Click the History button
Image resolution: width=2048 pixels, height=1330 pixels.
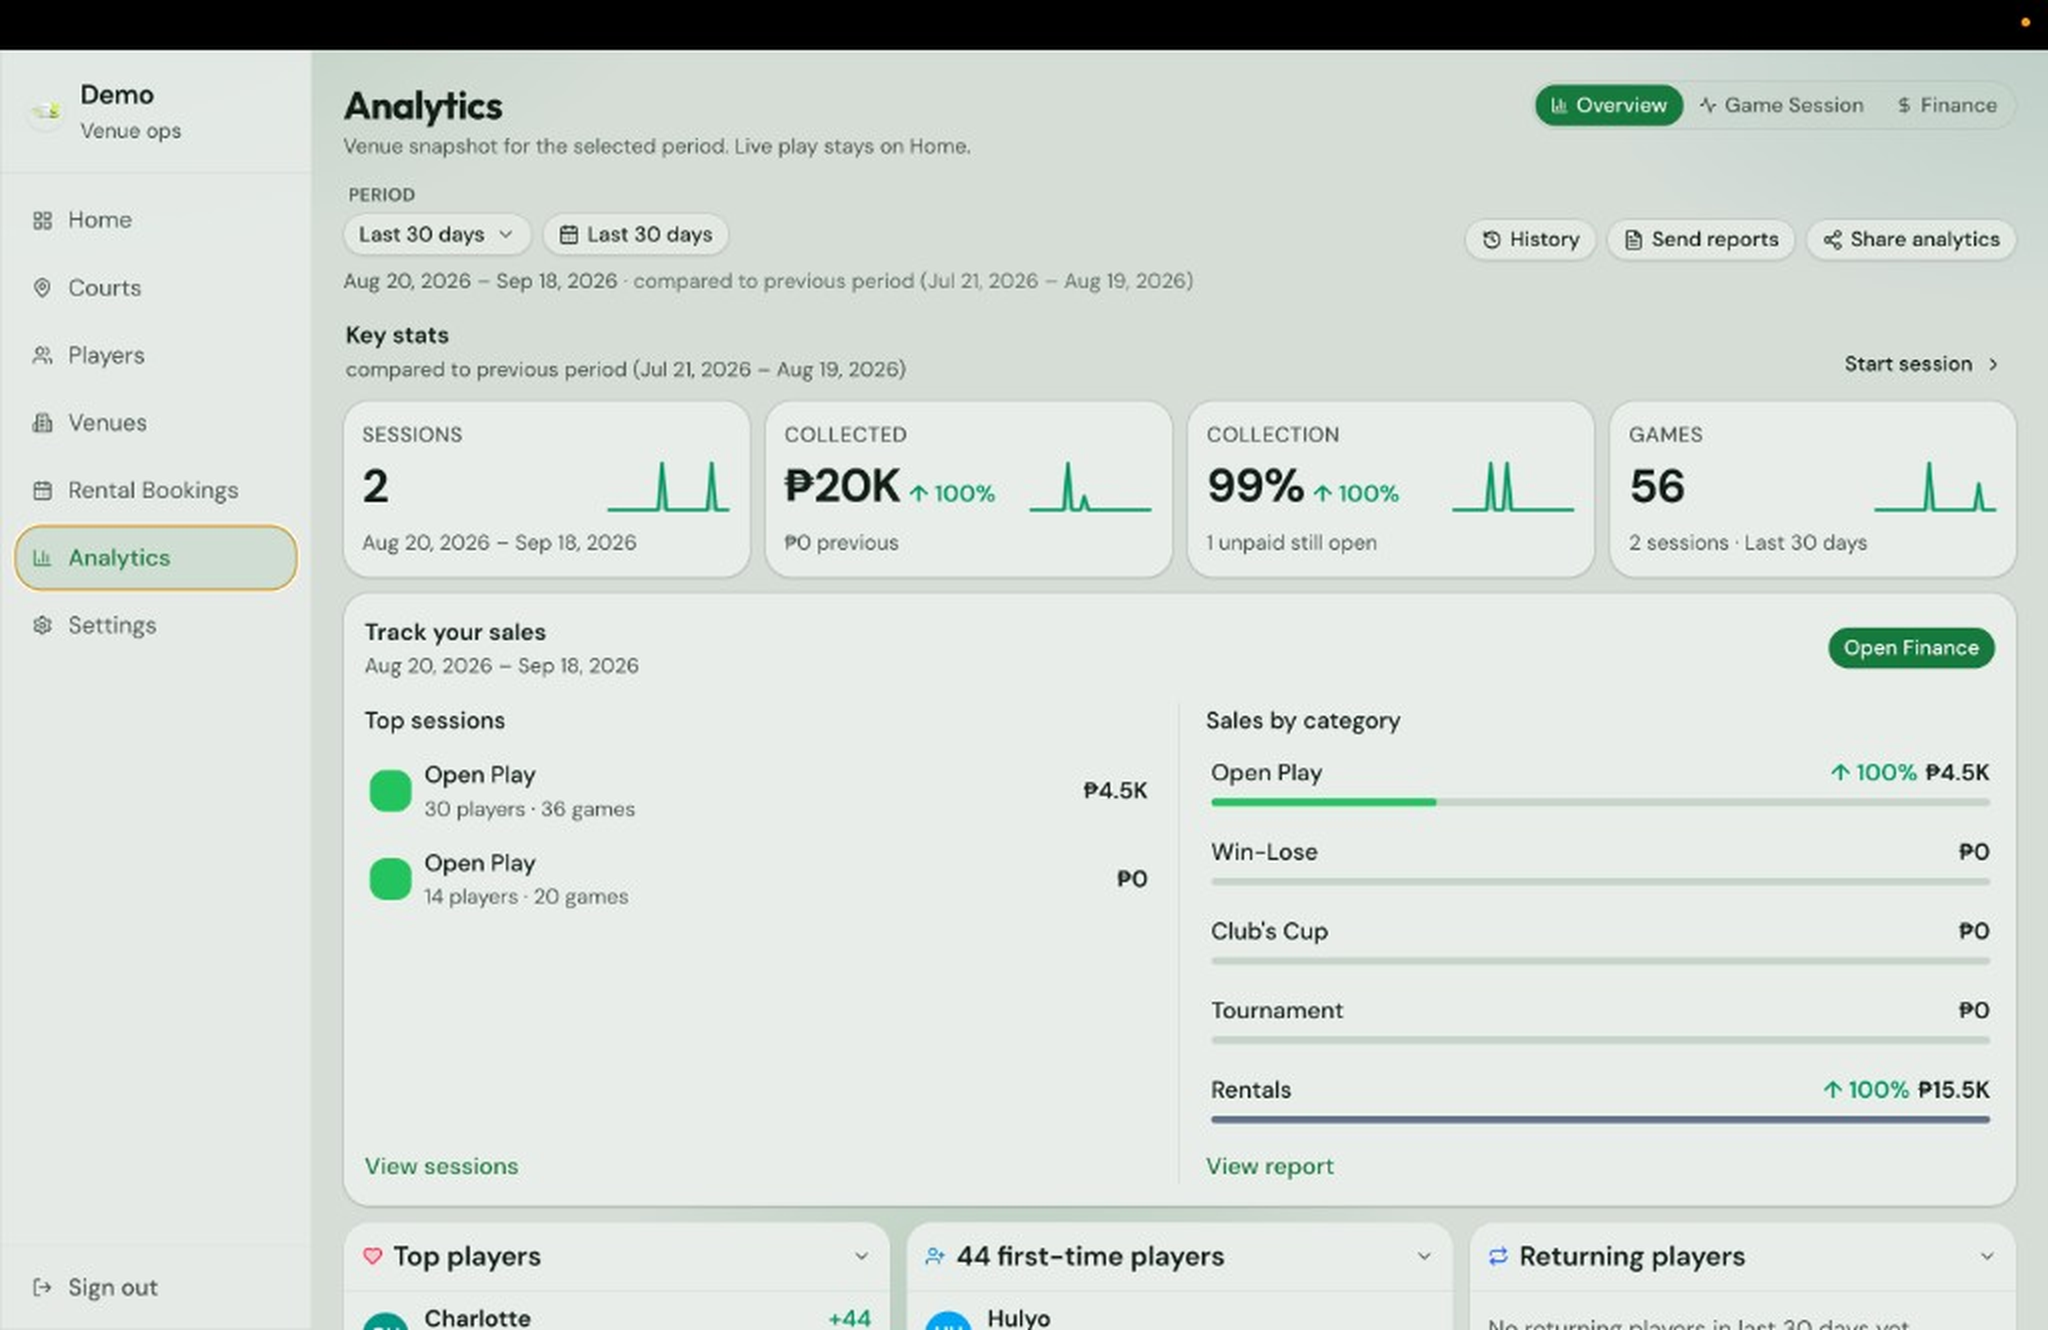click(1530, 240)
